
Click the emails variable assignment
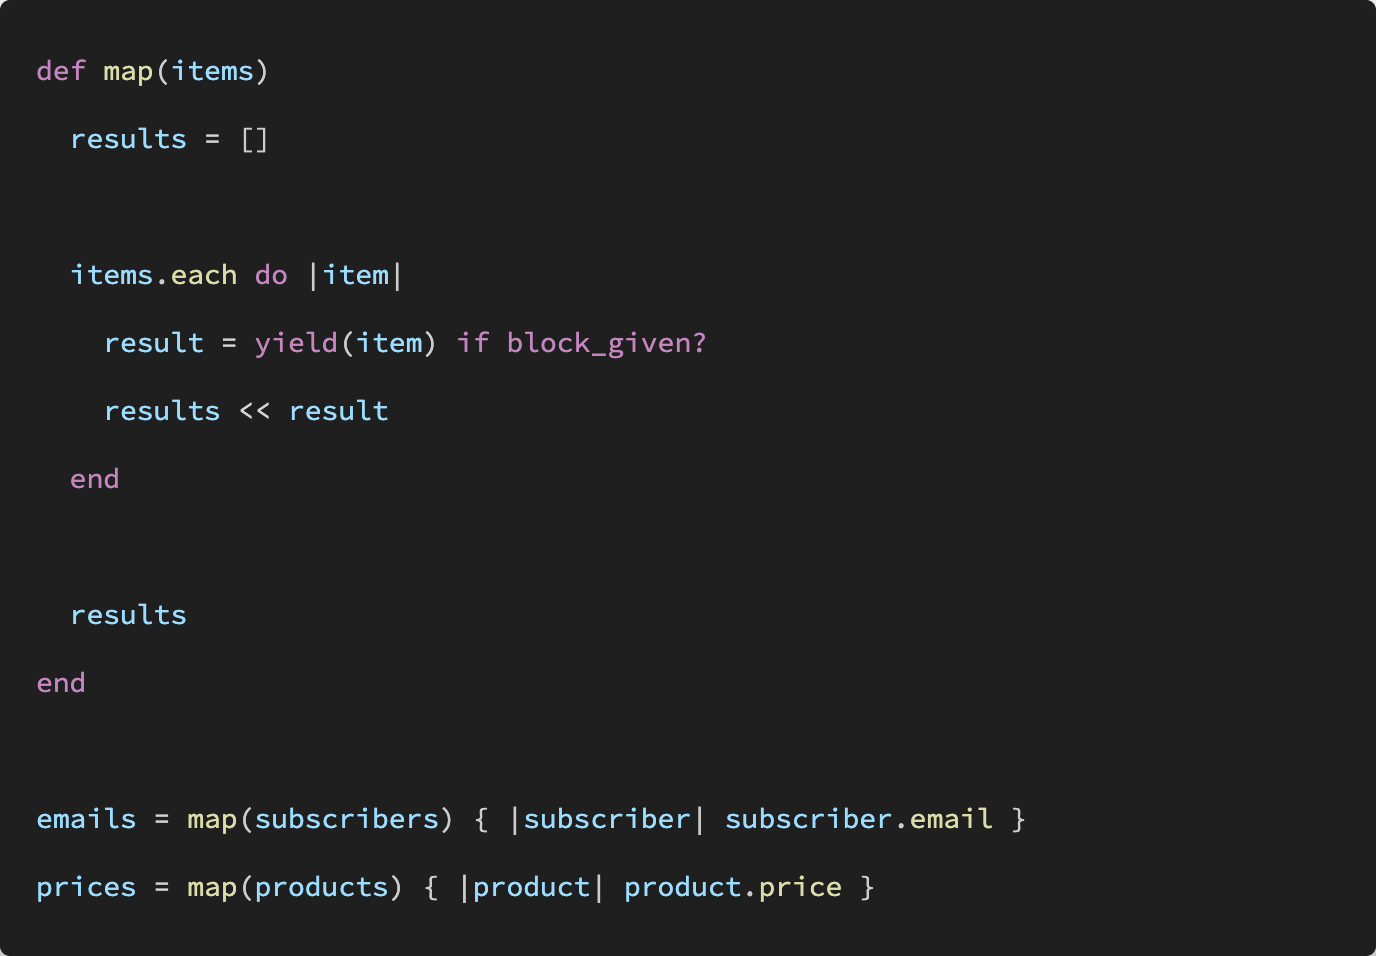point(86,819)
